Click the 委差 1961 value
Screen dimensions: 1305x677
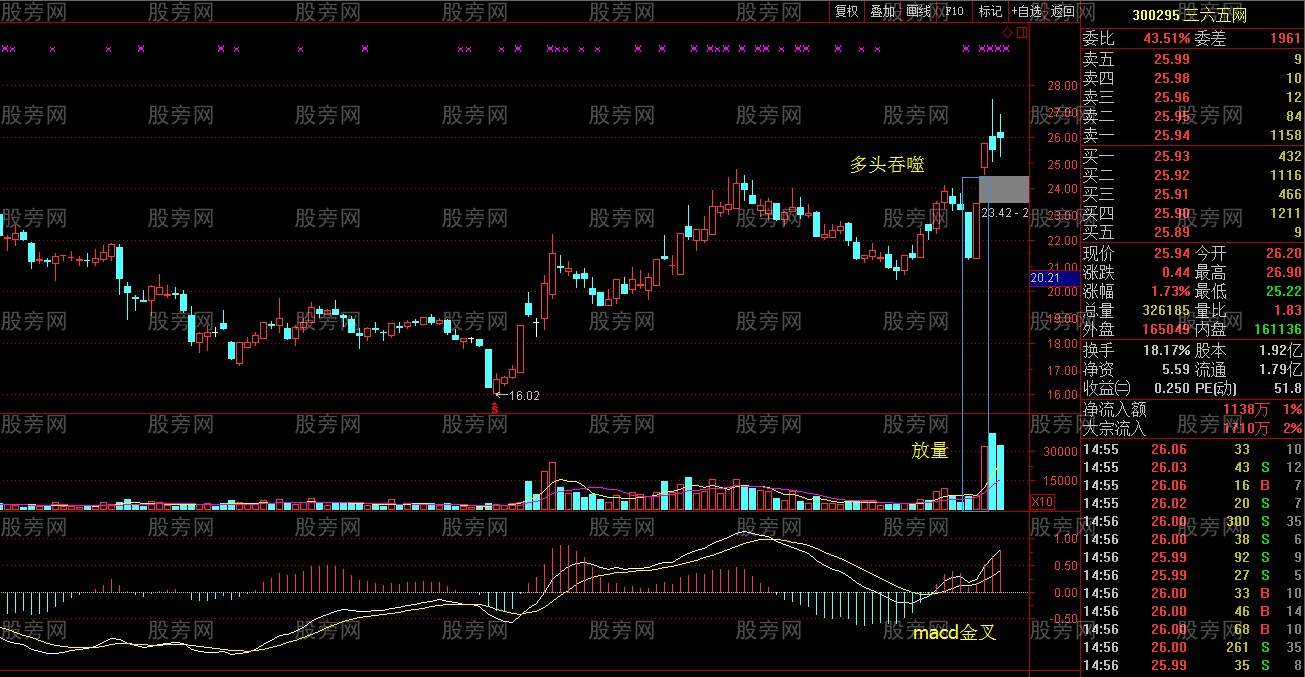[x=1286, y=39]
